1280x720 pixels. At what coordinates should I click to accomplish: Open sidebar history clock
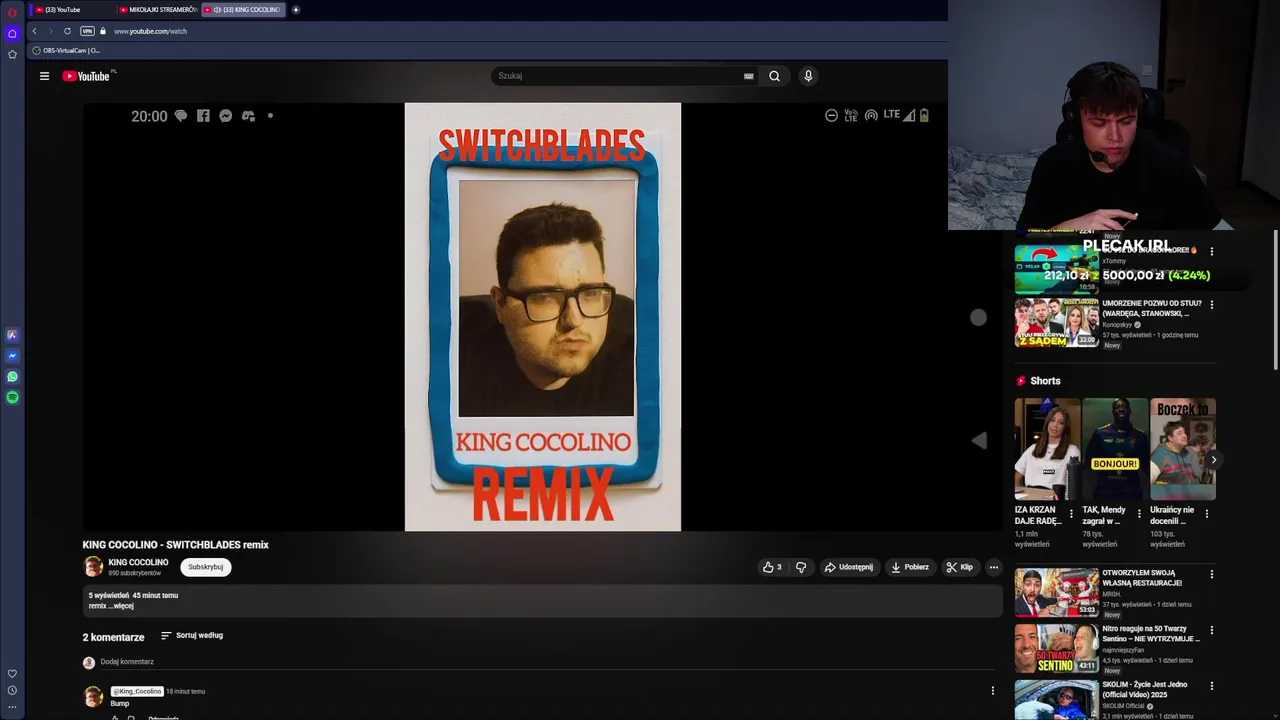(x=12, y=690)
